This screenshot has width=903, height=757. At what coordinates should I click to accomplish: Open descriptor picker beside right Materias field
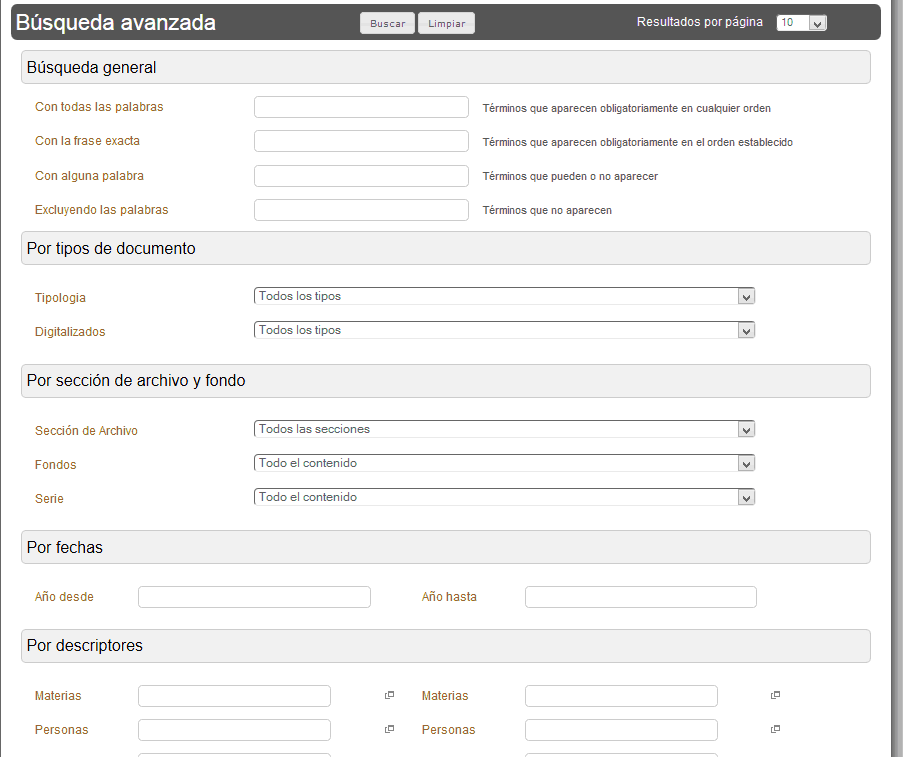click(775, 695)
